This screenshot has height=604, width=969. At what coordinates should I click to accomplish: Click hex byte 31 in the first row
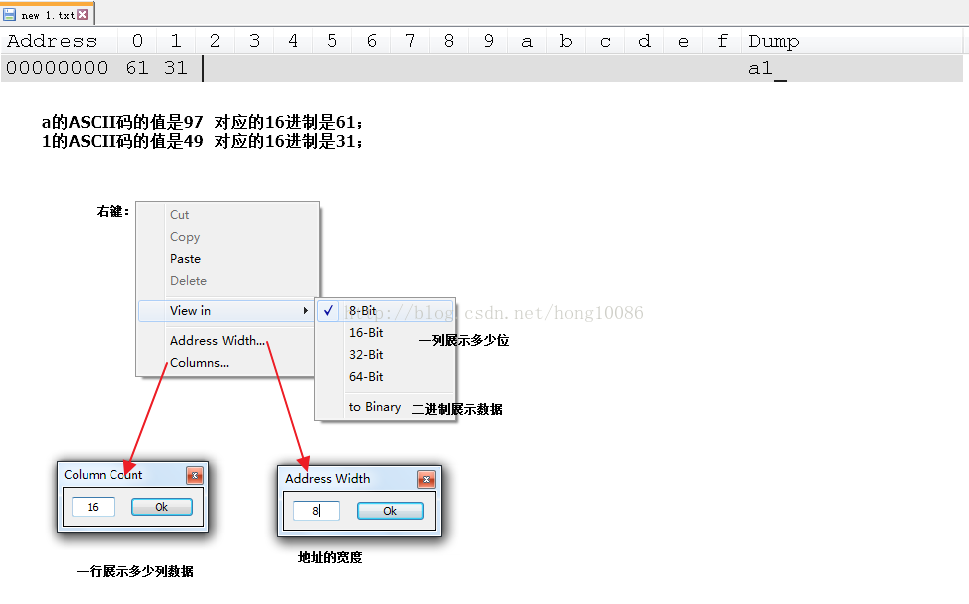[176, 67]
